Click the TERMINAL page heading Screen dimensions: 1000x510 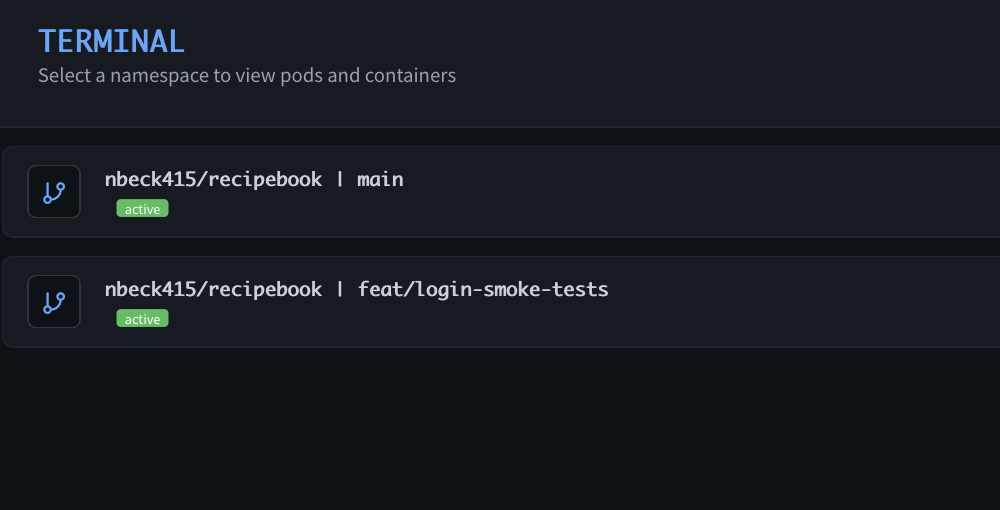click(111, 41)
